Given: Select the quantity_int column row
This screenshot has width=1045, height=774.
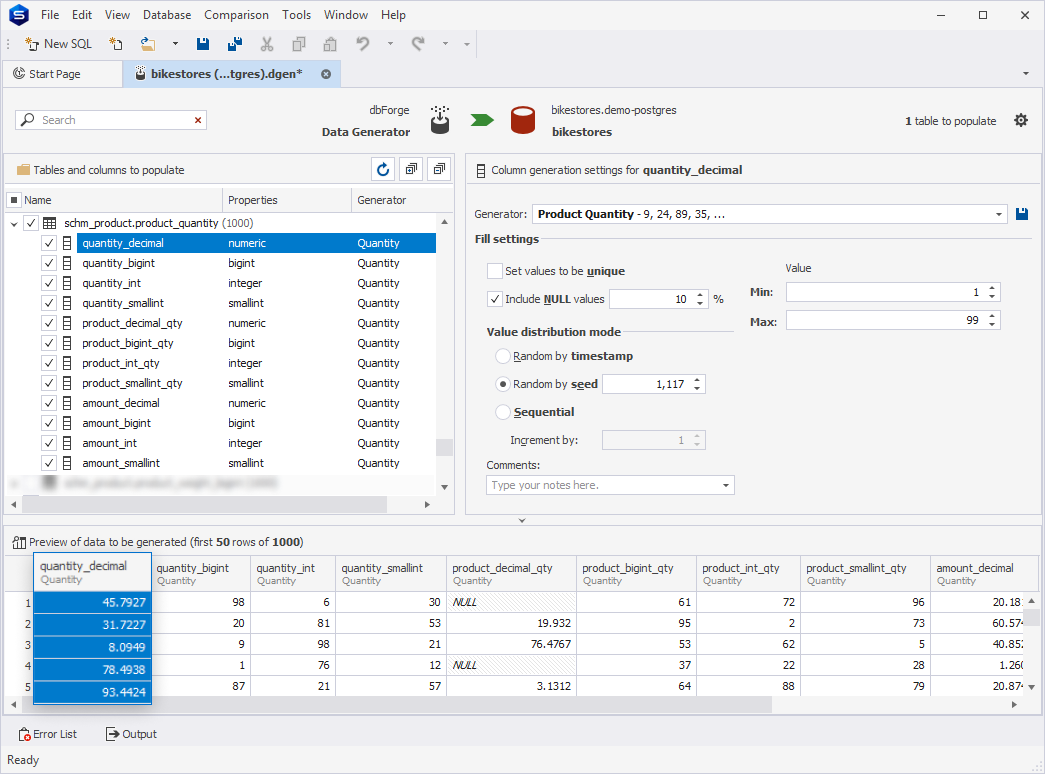Looking at the screenshot, I should (x=257, y=283).
